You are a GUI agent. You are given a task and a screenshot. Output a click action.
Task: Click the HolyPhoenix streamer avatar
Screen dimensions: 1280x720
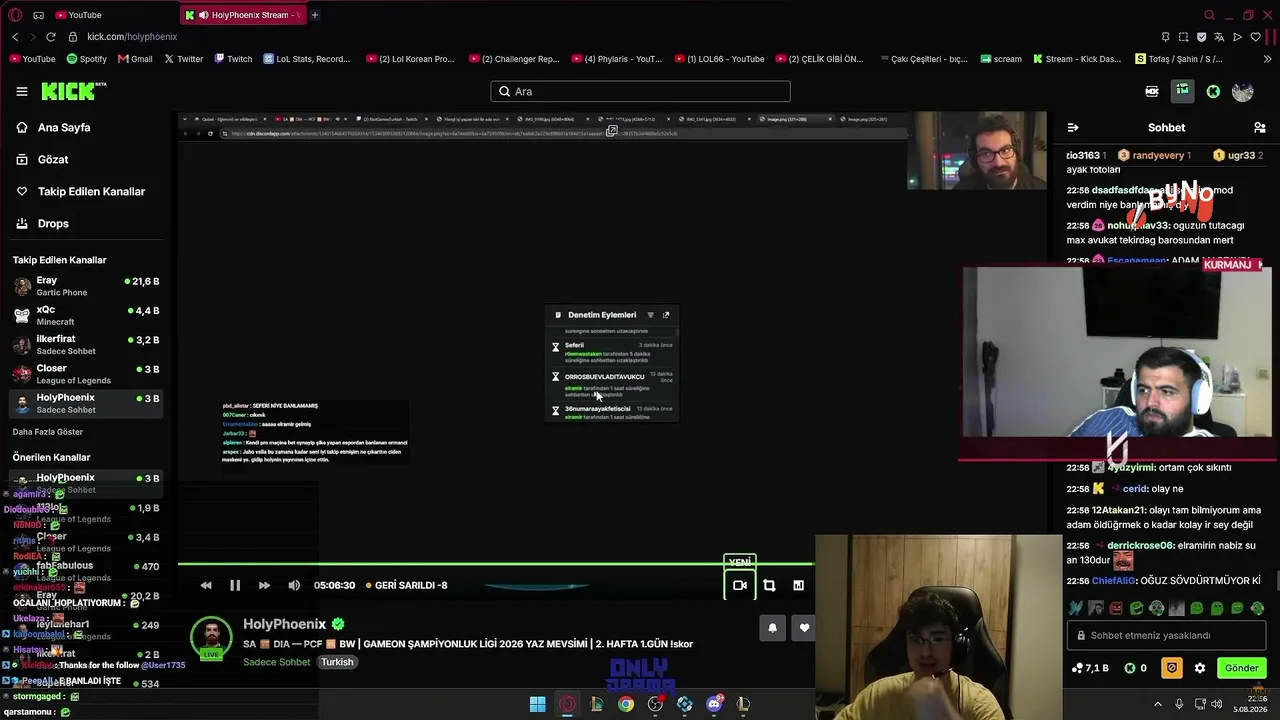pyautogui.click(x=211, y=637)
